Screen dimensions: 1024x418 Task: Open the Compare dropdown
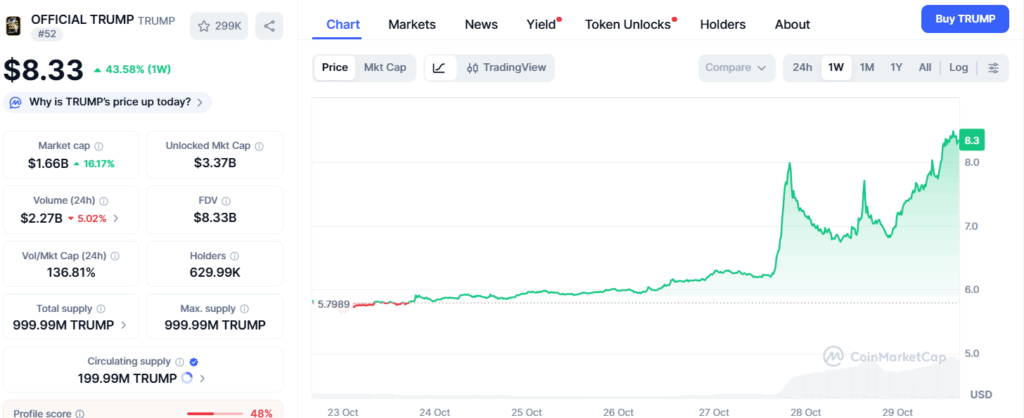click(737, 68)
